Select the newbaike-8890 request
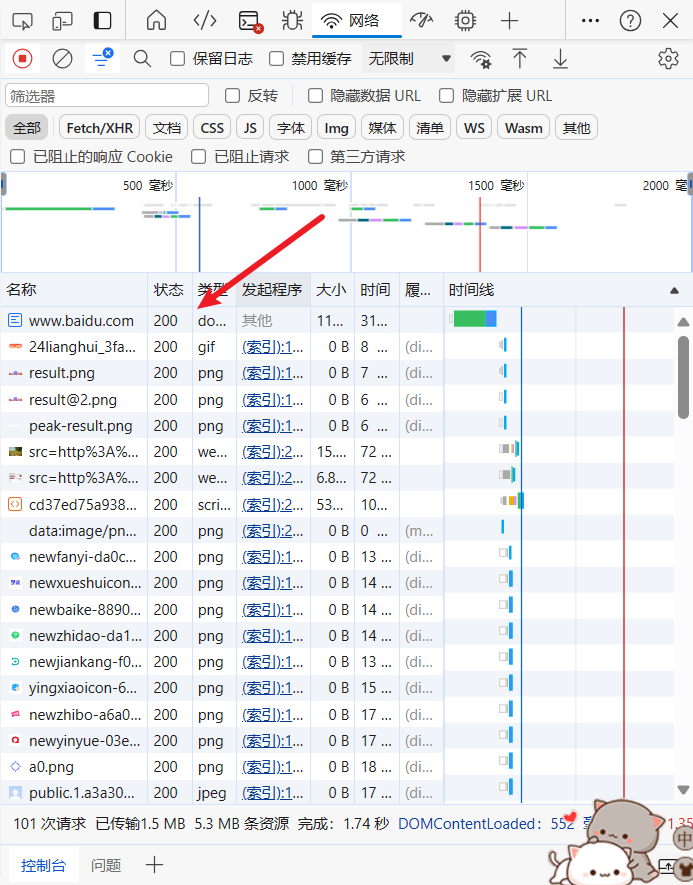Image resolution: width=693 pixels, height=885 pixels. coord(337,610)
